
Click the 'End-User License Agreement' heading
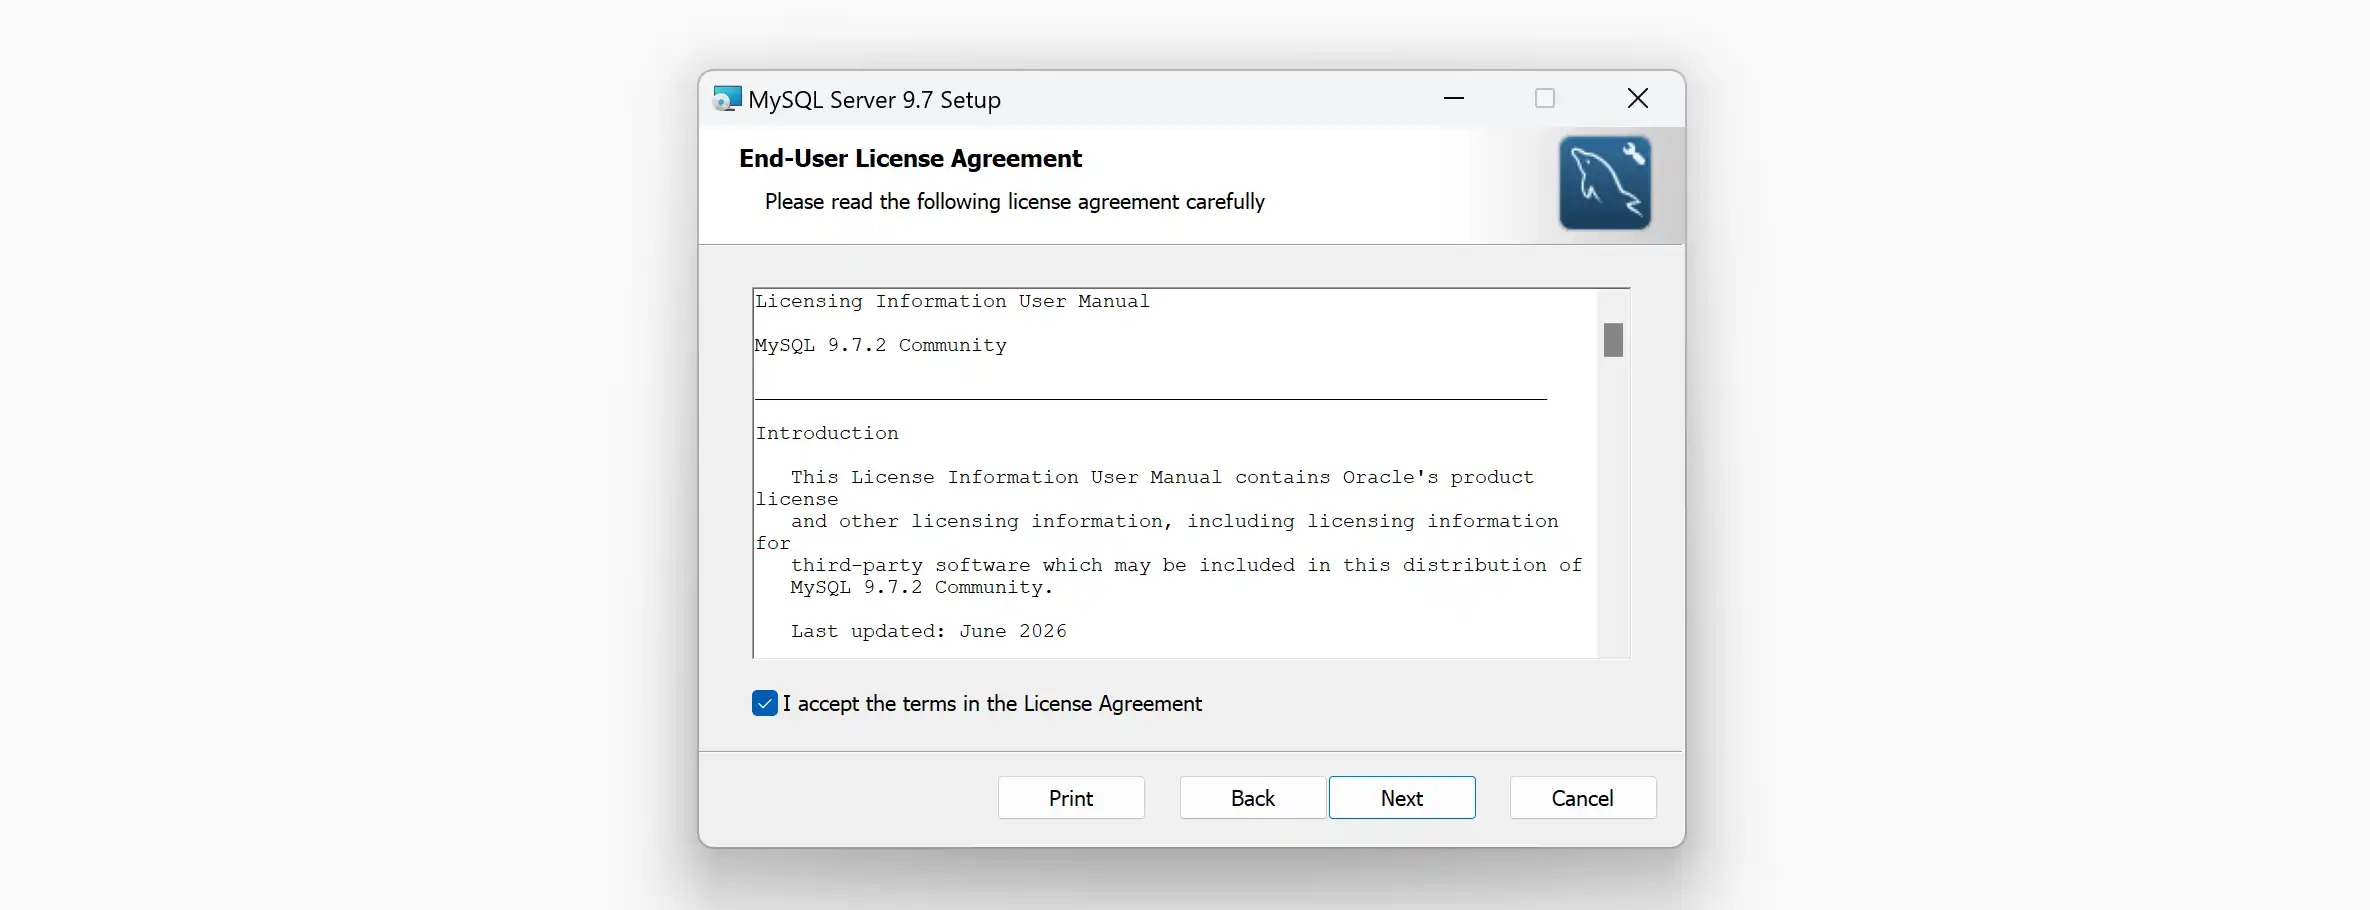pyautogui.click(x=910, y=159)
